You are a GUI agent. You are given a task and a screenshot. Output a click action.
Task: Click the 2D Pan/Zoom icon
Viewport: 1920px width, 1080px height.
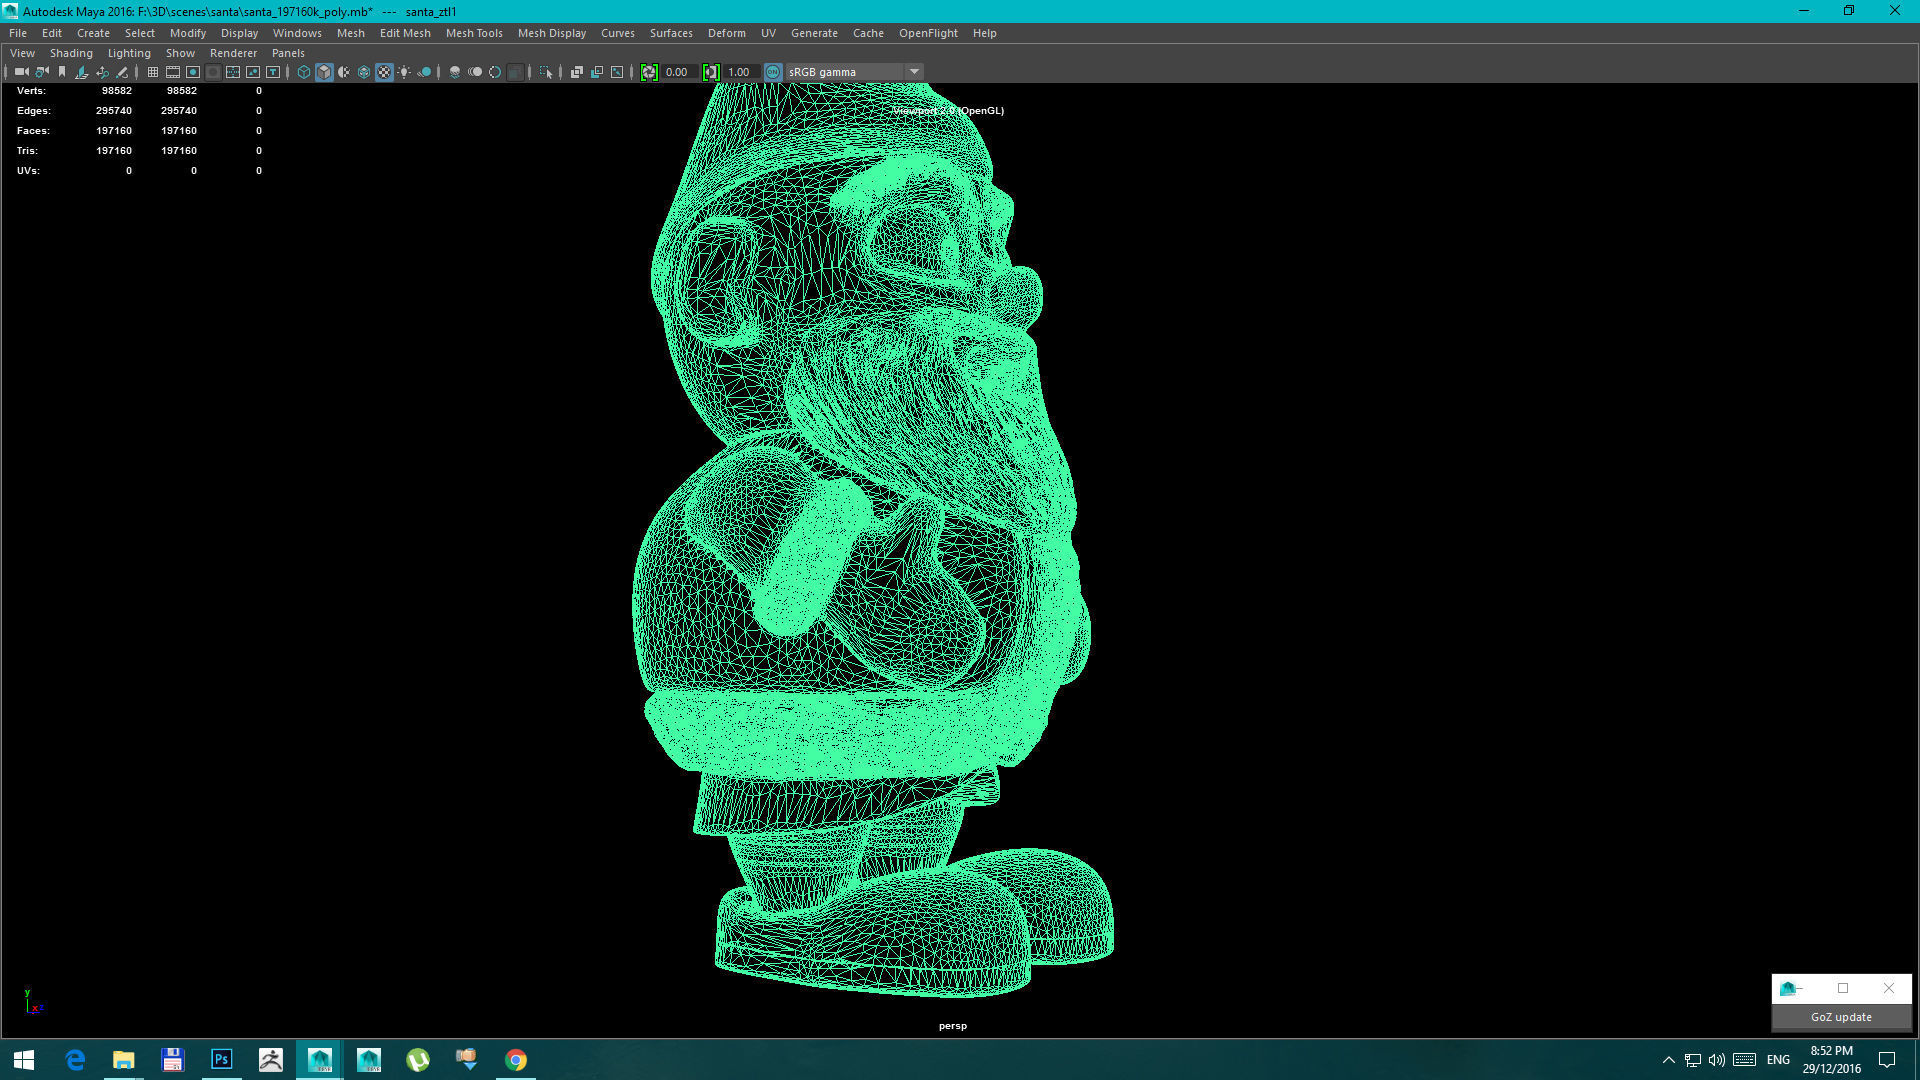click(x=102, y=72)
